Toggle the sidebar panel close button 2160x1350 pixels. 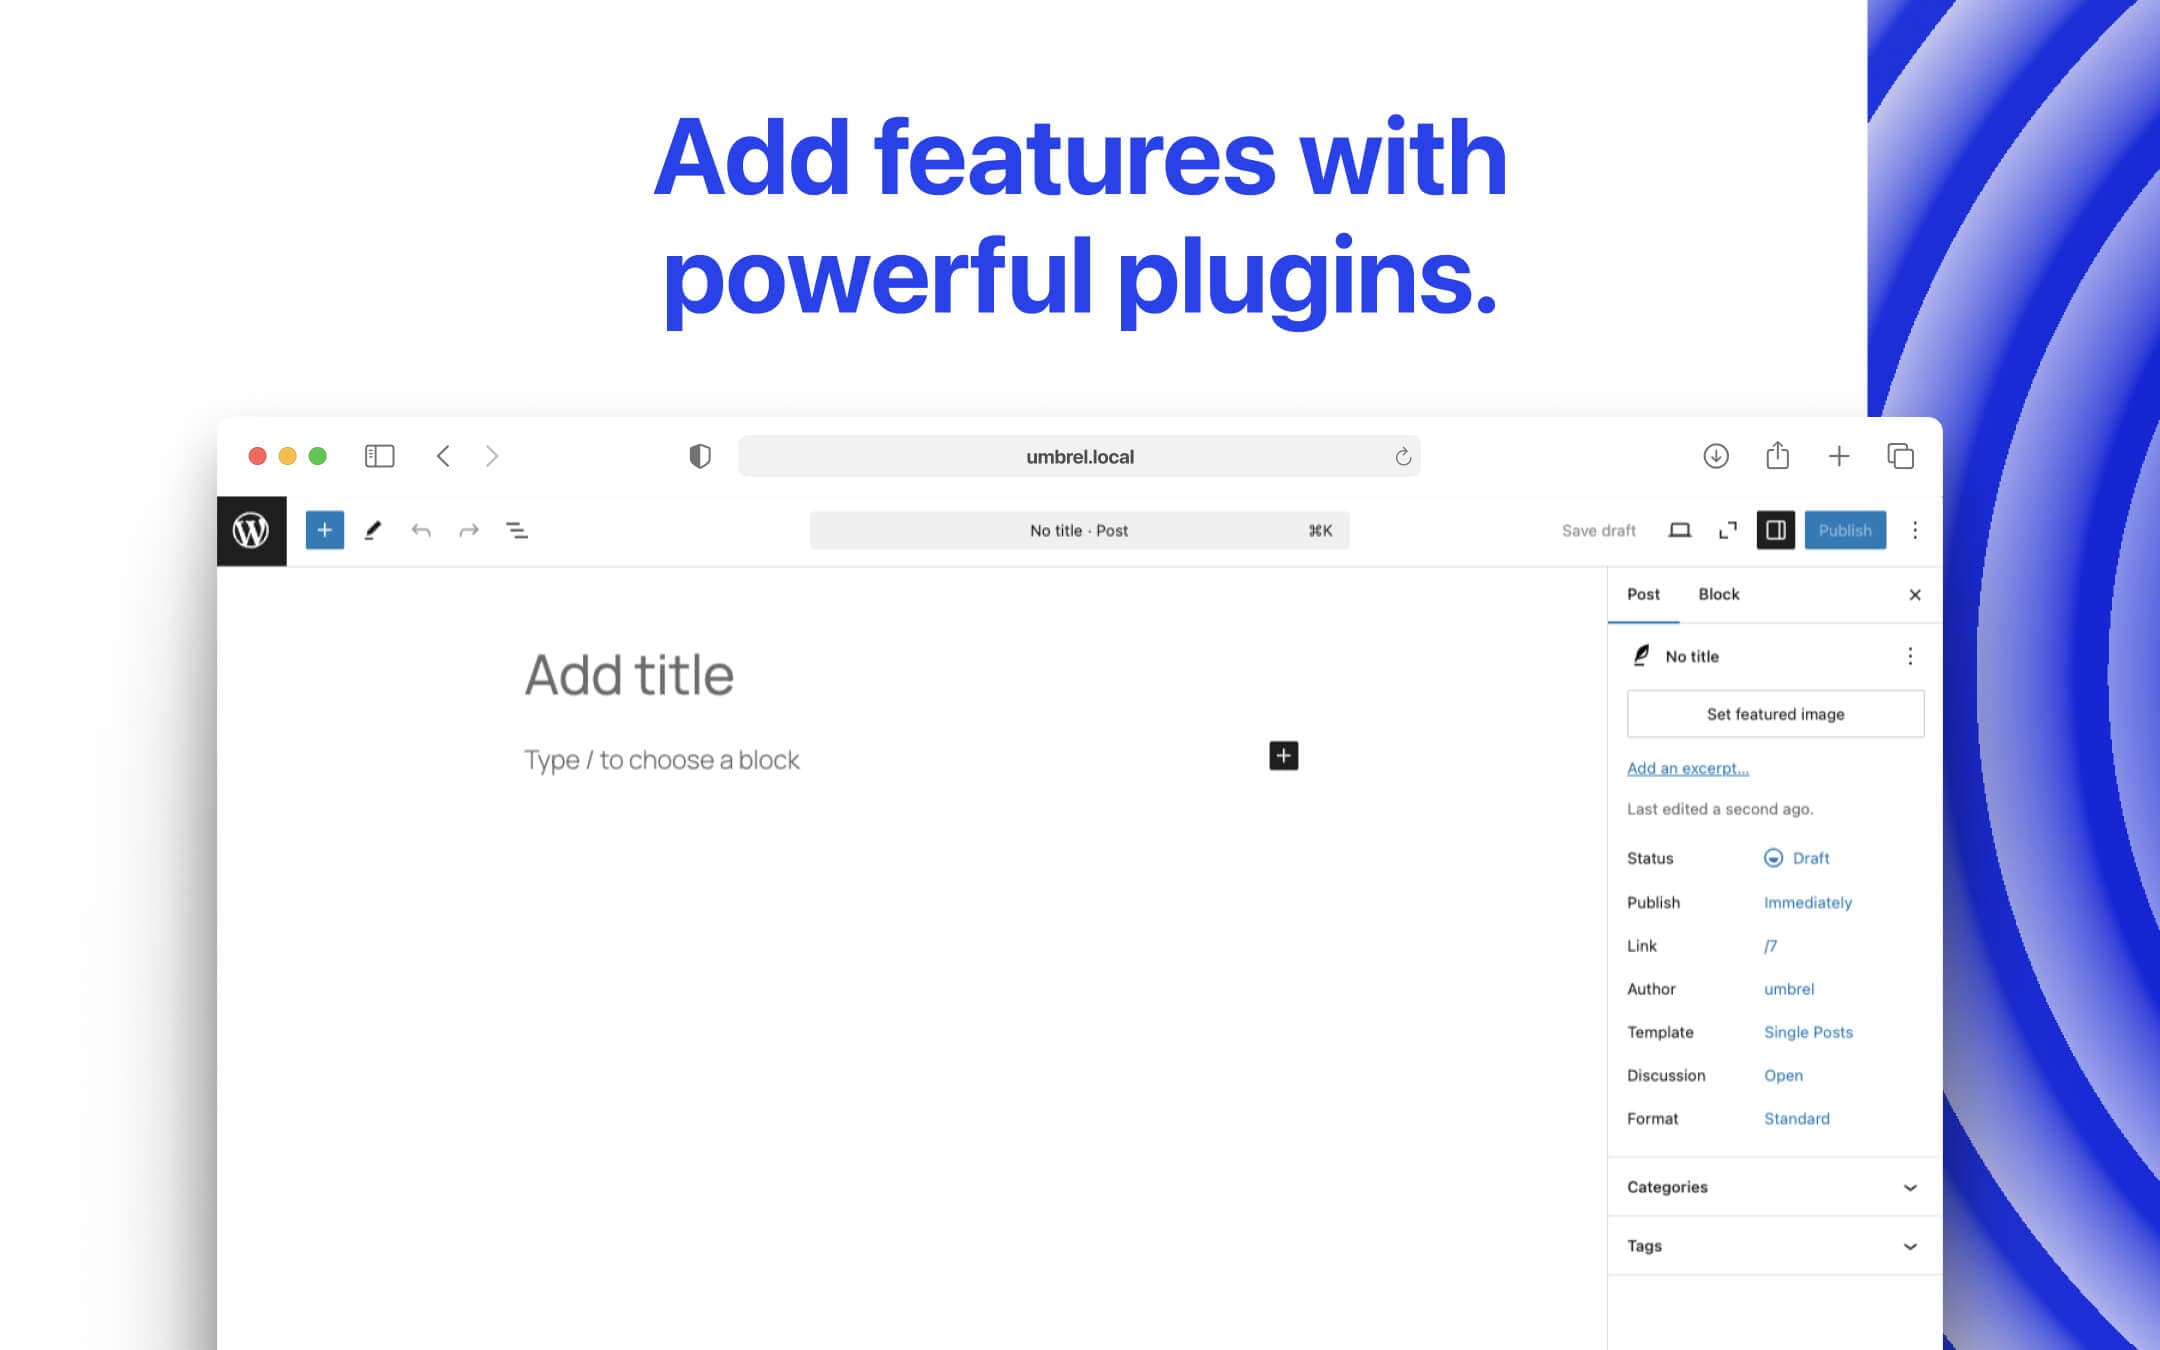point(1914,594)
